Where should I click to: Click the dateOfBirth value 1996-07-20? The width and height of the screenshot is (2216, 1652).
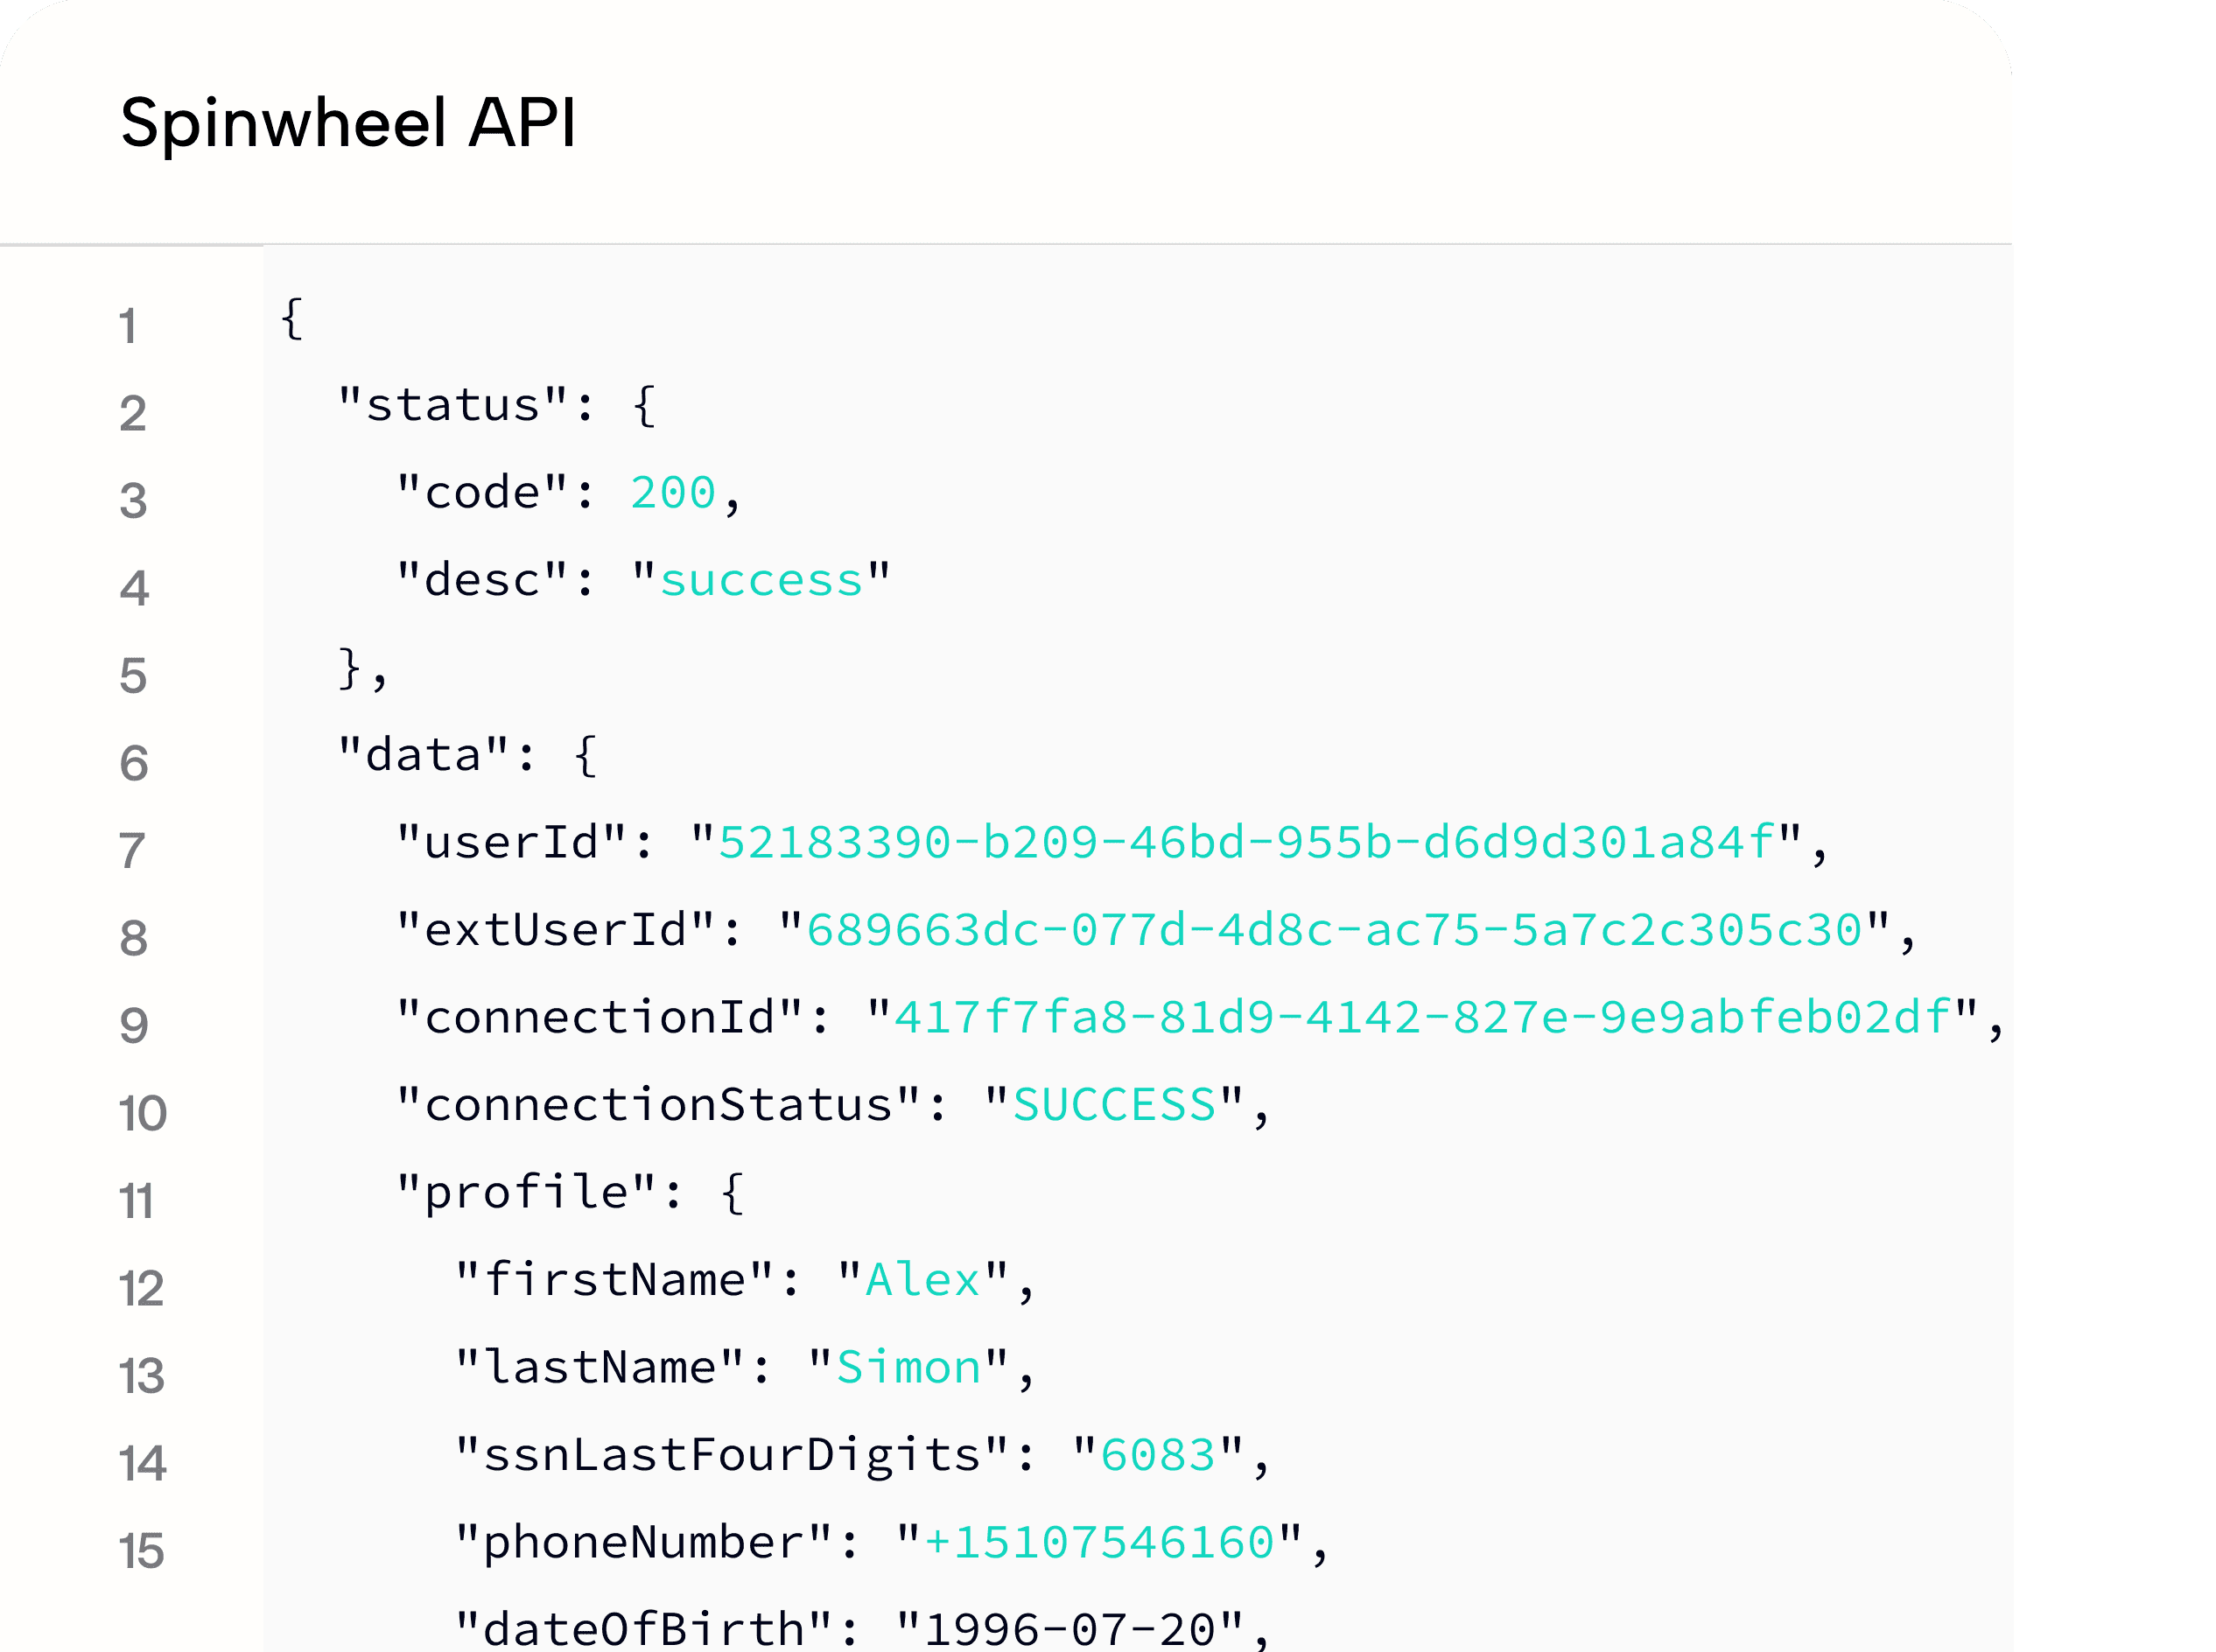click(1069, 1630)
